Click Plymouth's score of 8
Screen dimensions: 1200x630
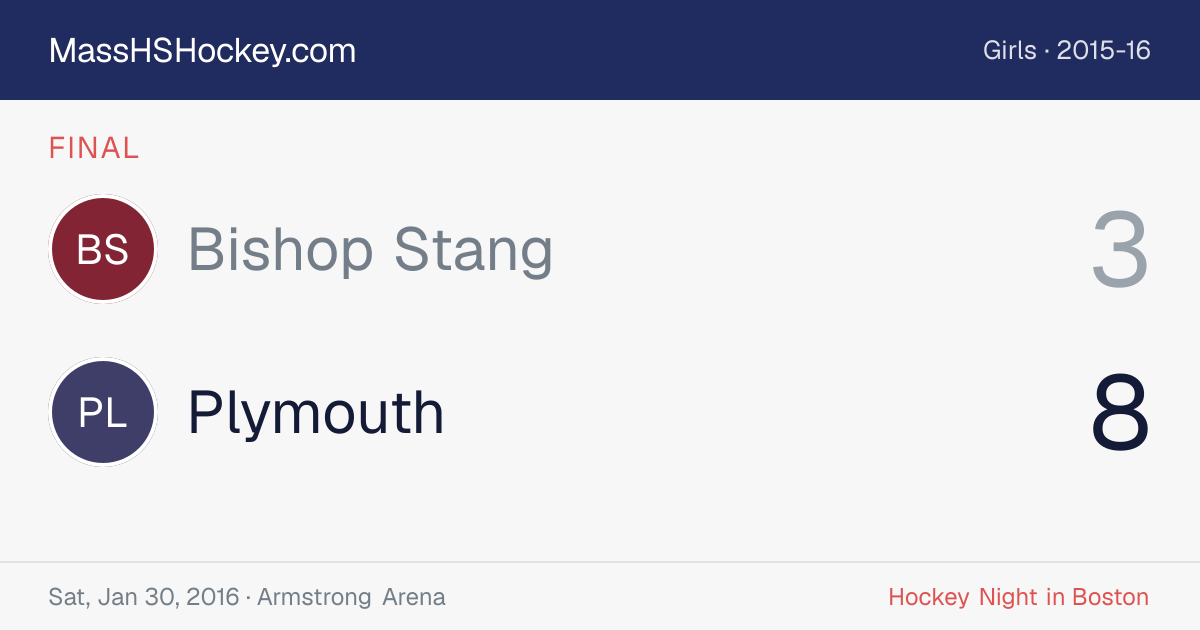click(1120, 413)
